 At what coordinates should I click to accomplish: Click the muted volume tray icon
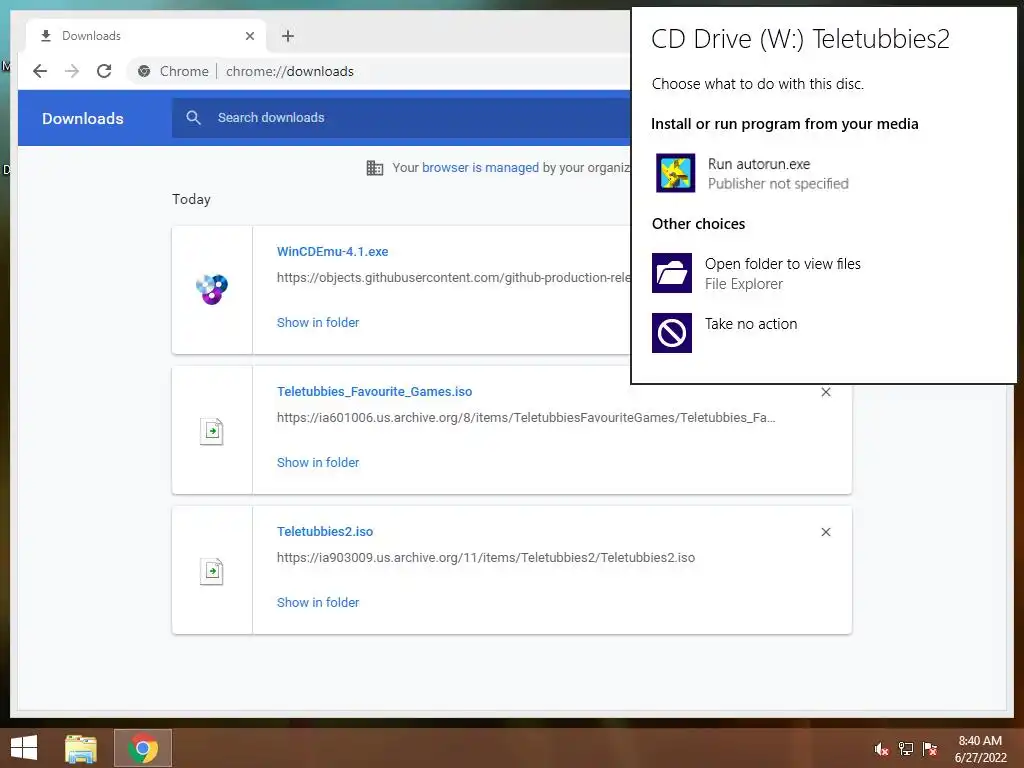[x=881, y=749]
